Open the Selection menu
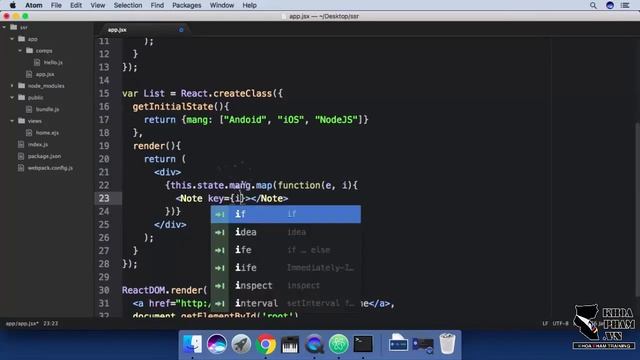640x360 pixels. click(x=128, y=5)
